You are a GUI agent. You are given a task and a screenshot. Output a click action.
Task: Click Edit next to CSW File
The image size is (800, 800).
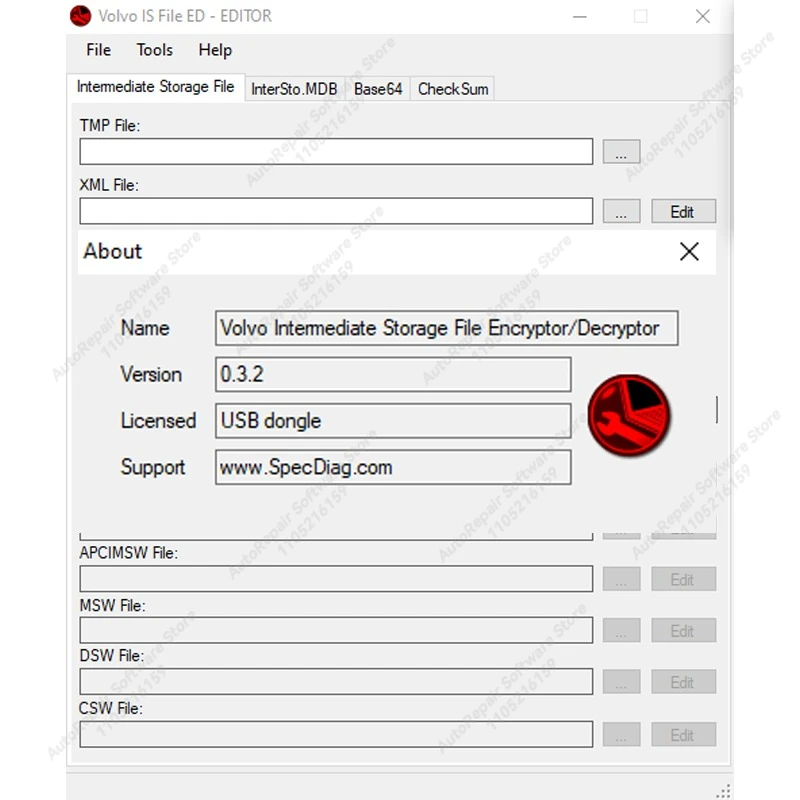[x=684, y=735]
